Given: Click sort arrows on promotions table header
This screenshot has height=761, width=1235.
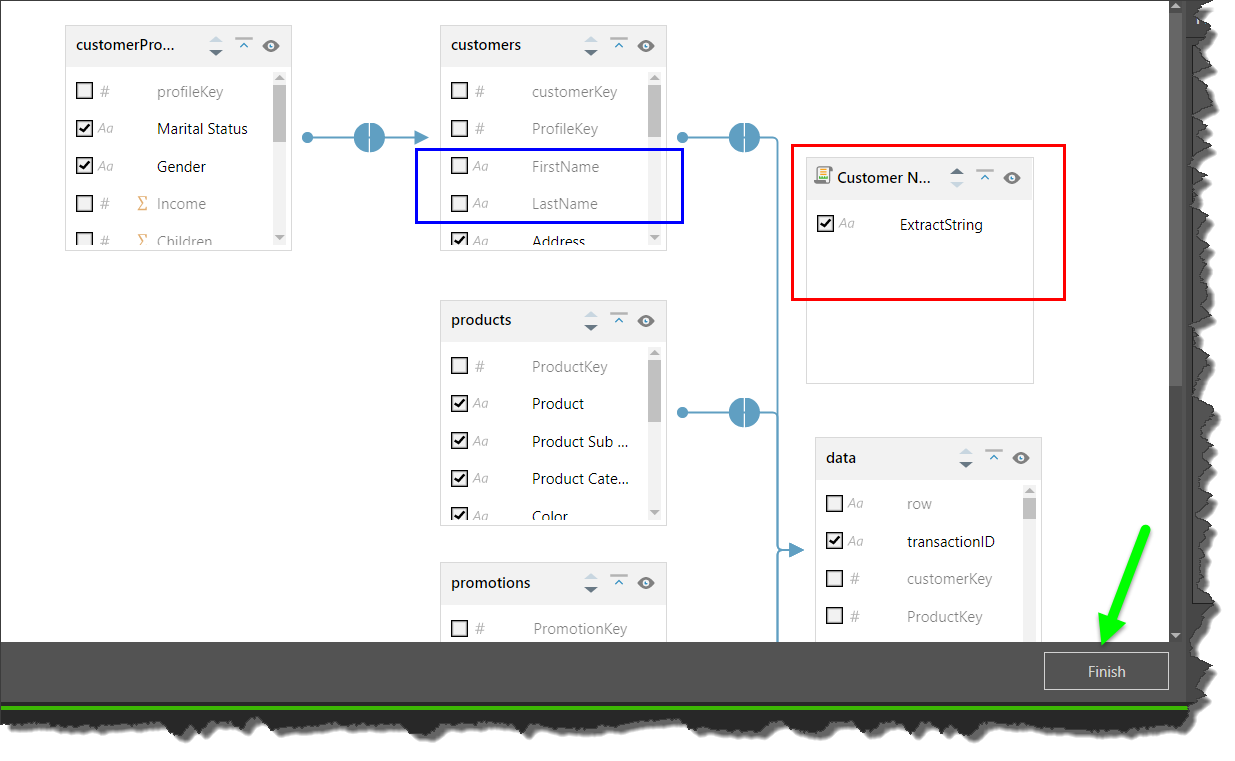Looking at the screenshot, I should pyautogui.click(x=591, y=583).
